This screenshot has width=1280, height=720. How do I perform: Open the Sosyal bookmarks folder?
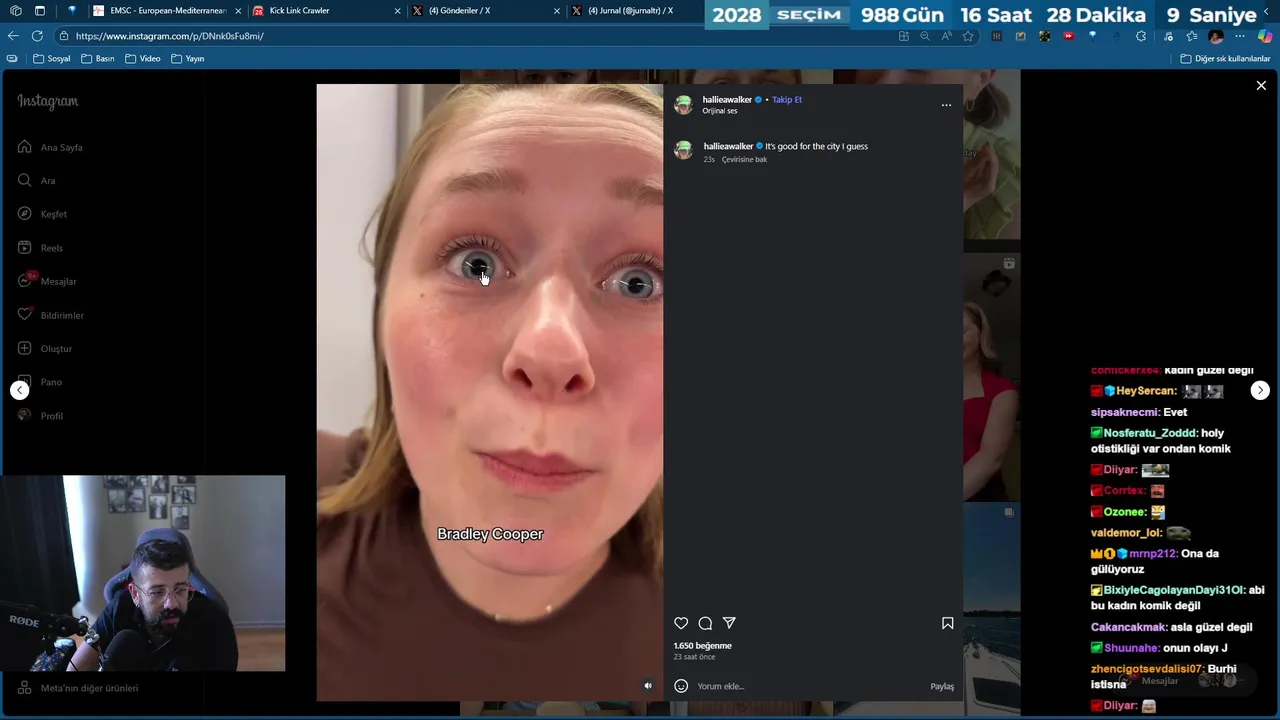[x=52, y=59]
